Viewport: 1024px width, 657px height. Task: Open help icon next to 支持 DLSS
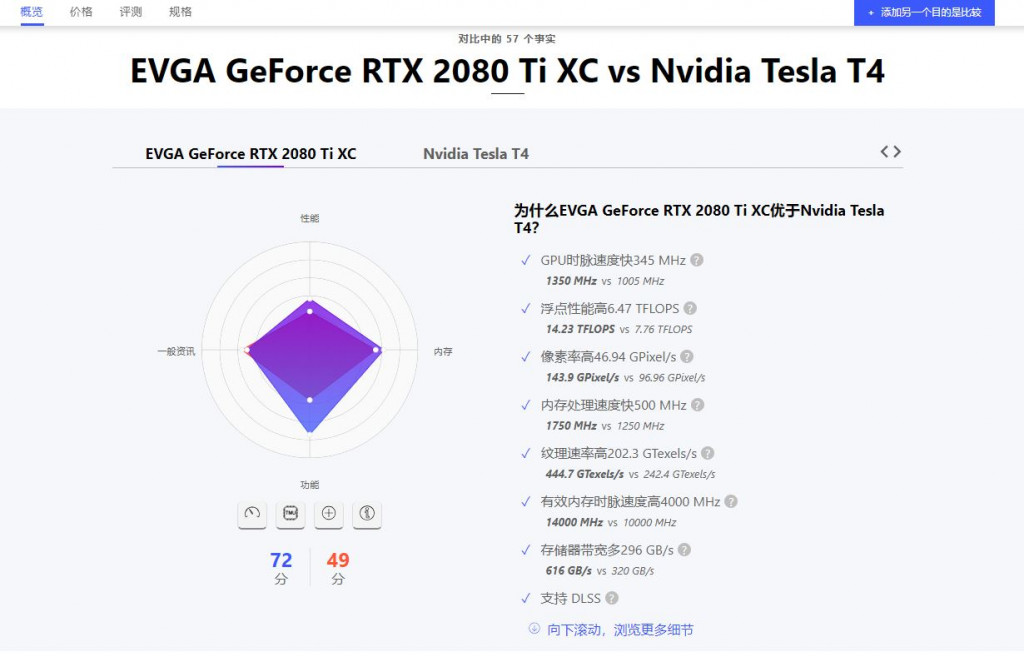612,598
